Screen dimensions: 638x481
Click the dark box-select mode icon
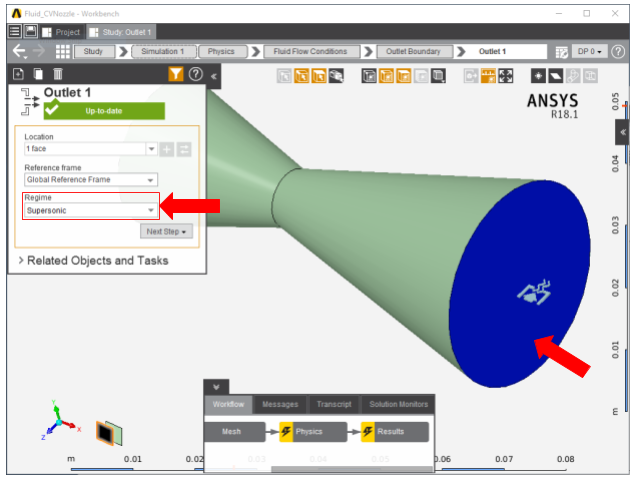coord(336,76)
